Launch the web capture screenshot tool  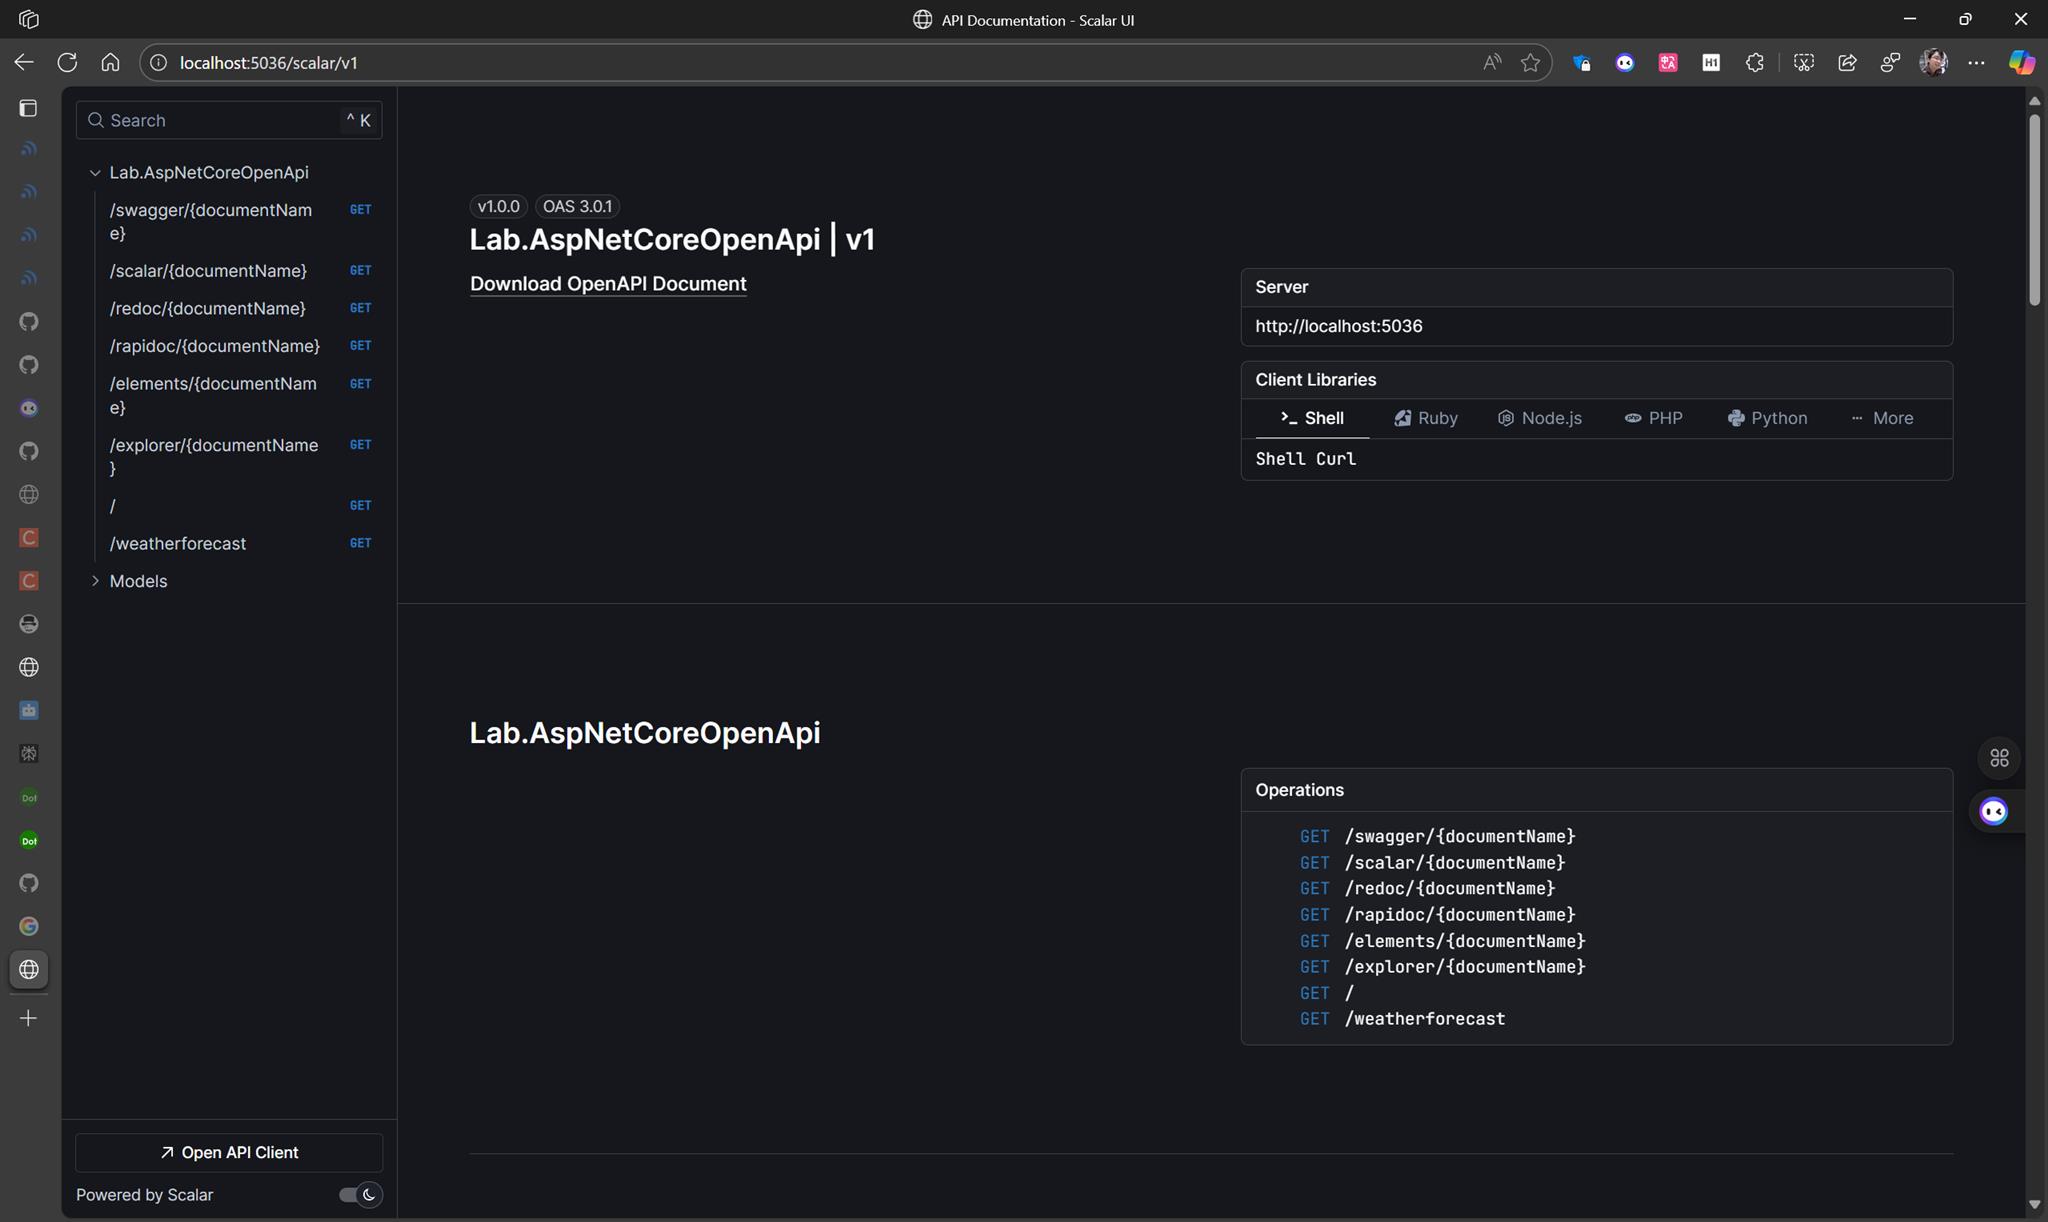[x=1803, y=62]
